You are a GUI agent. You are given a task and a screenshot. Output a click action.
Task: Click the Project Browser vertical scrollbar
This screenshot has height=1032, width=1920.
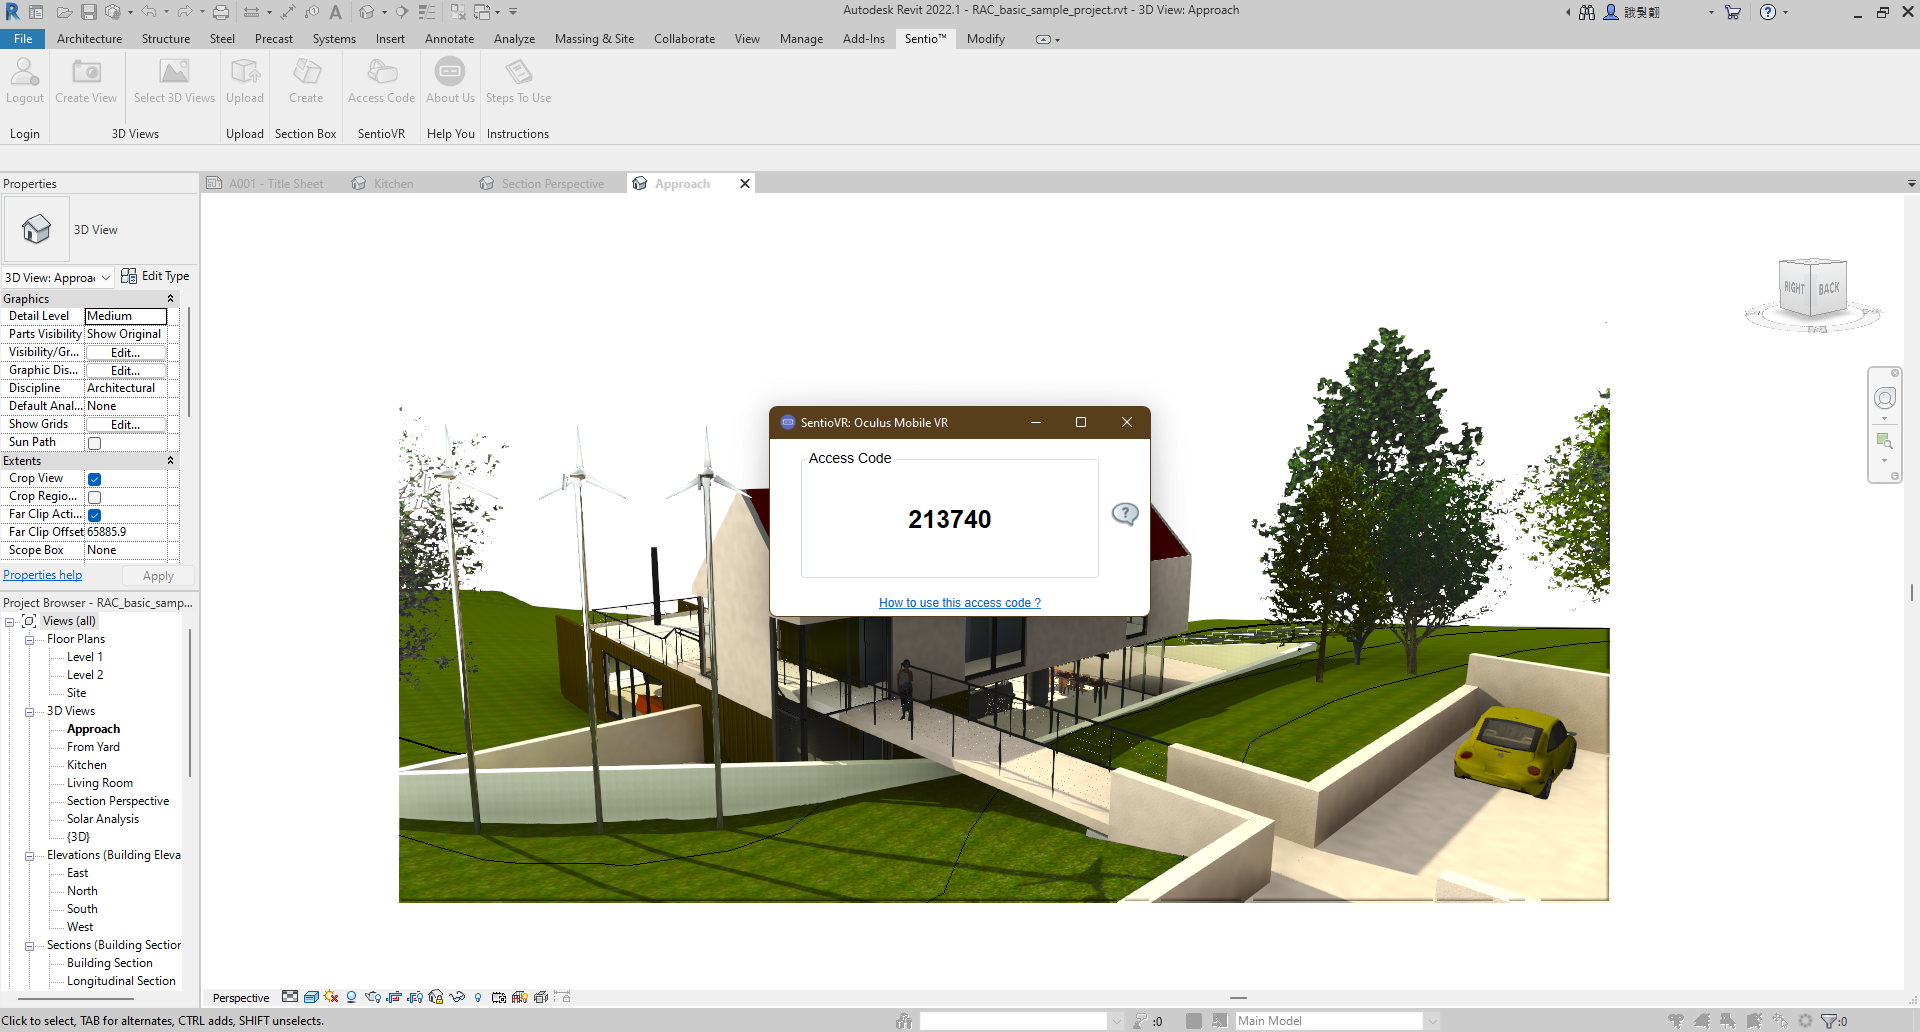[189, 703]
